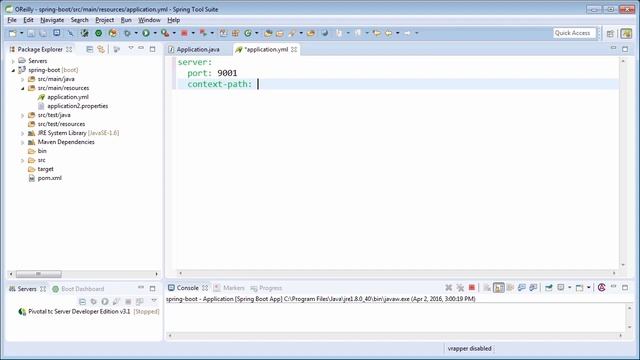Expand the JRE System Library node
The width and height of the screenshot is (640, 360).
click(x=23, y=133)
